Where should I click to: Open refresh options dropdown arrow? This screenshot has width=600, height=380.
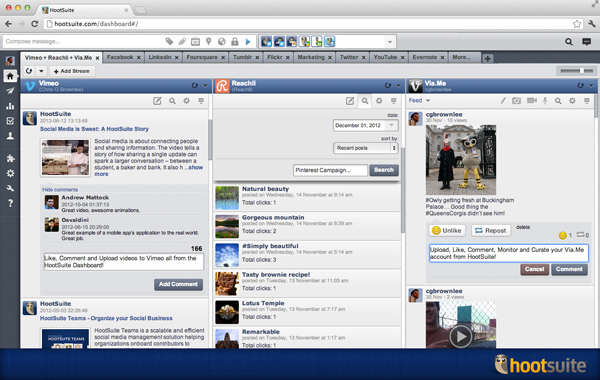pos(41,71)
